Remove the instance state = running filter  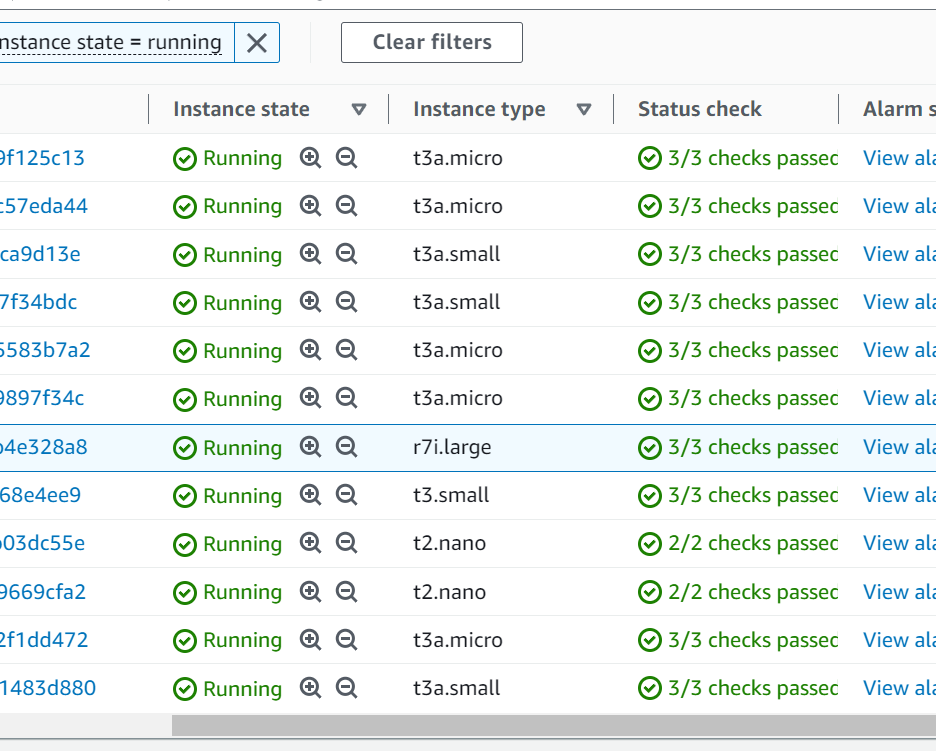coord(257,42)
